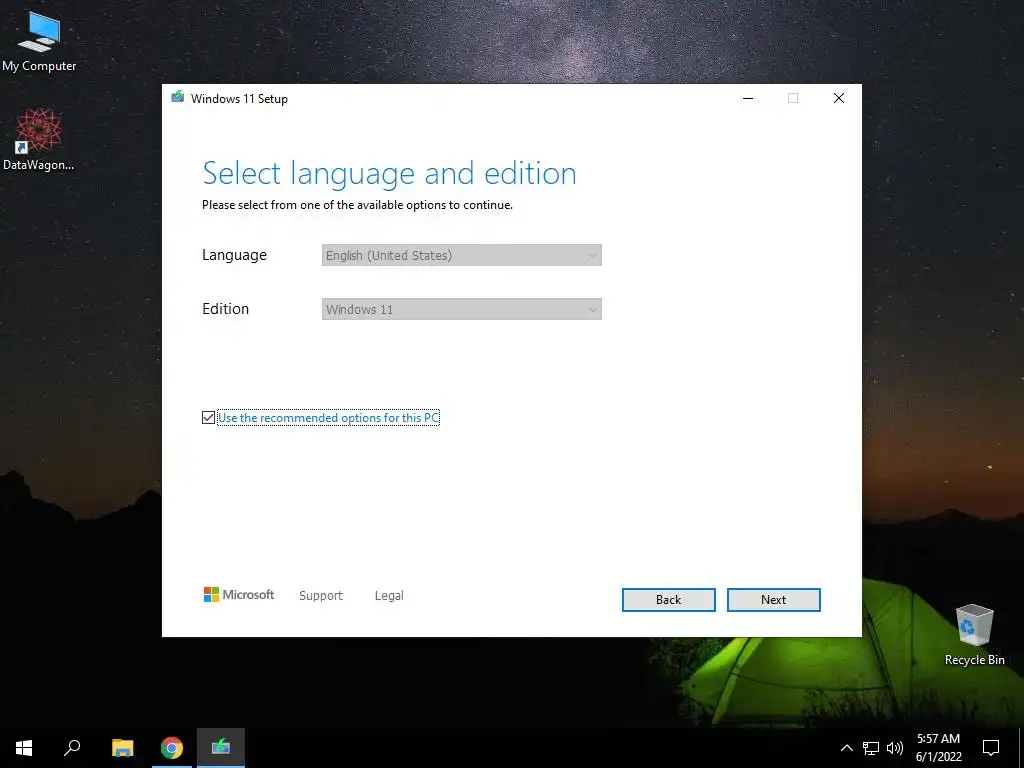
Task: Open My Computer desktop icon
Action: (39, 42)
